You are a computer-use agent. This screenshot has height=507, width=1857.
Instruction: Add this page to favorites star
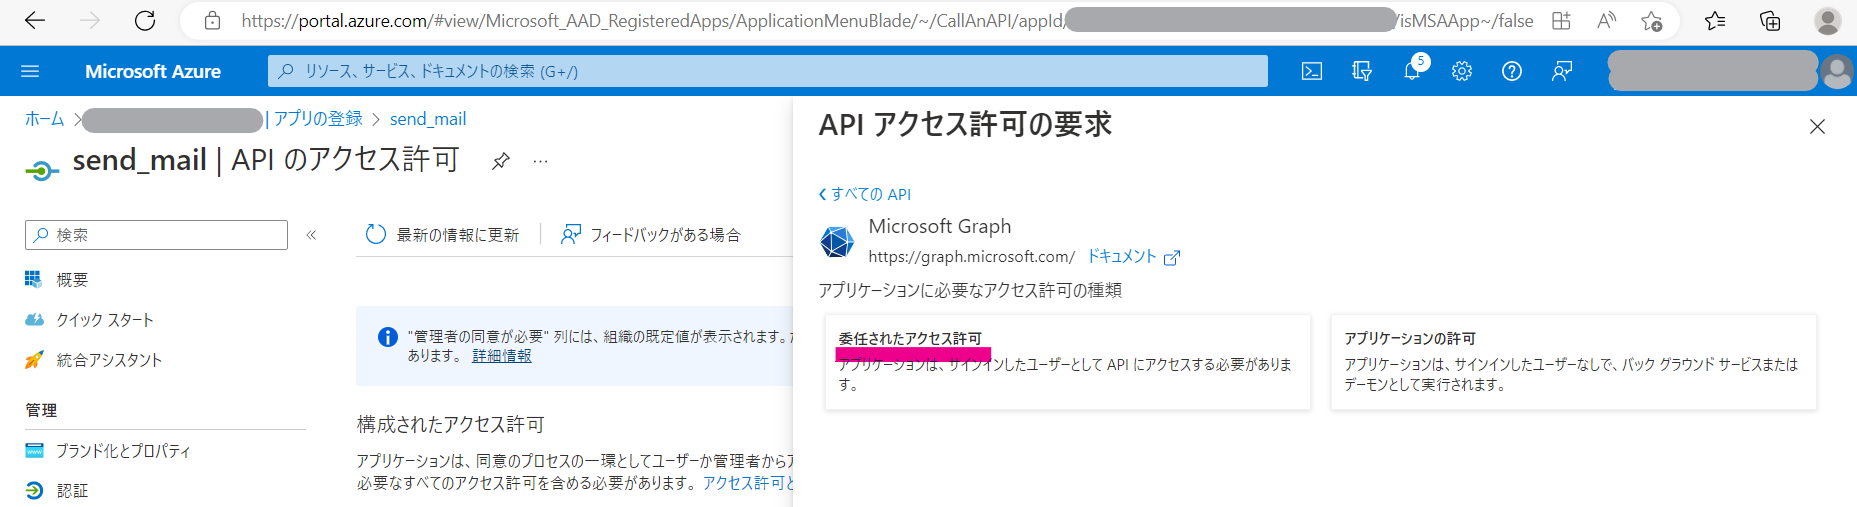click(x=1652, y=21)
